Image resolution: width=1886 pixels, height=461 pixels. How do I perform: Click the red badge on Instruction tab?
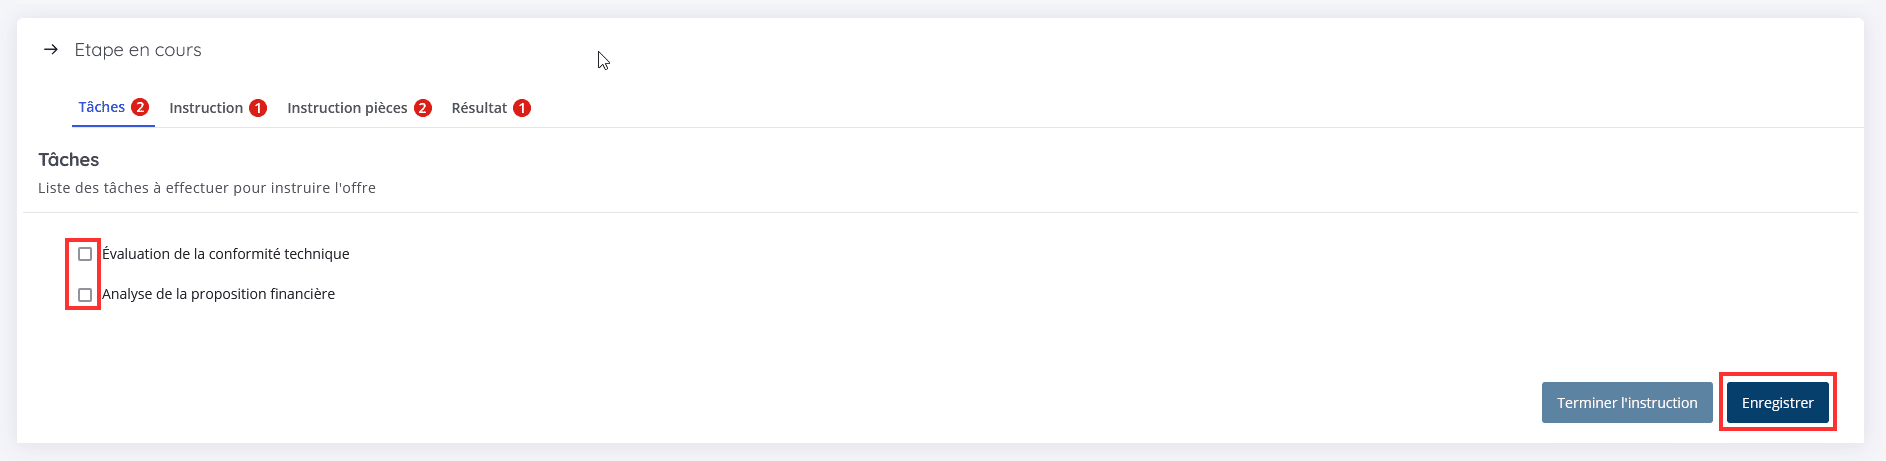(258, 108)
